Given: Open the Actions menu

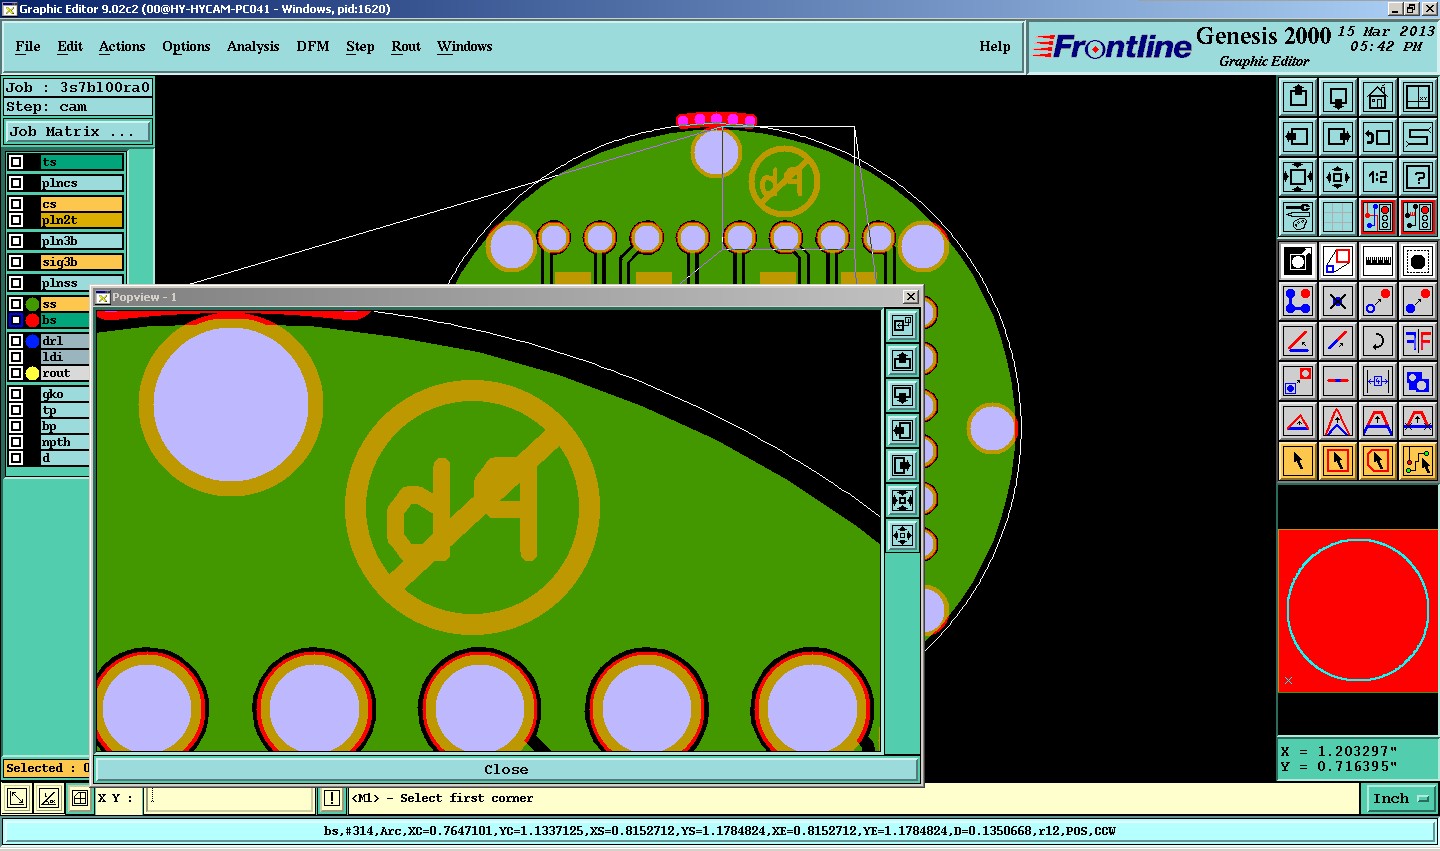Looking at the screenshot, I should tap(122, 46).
